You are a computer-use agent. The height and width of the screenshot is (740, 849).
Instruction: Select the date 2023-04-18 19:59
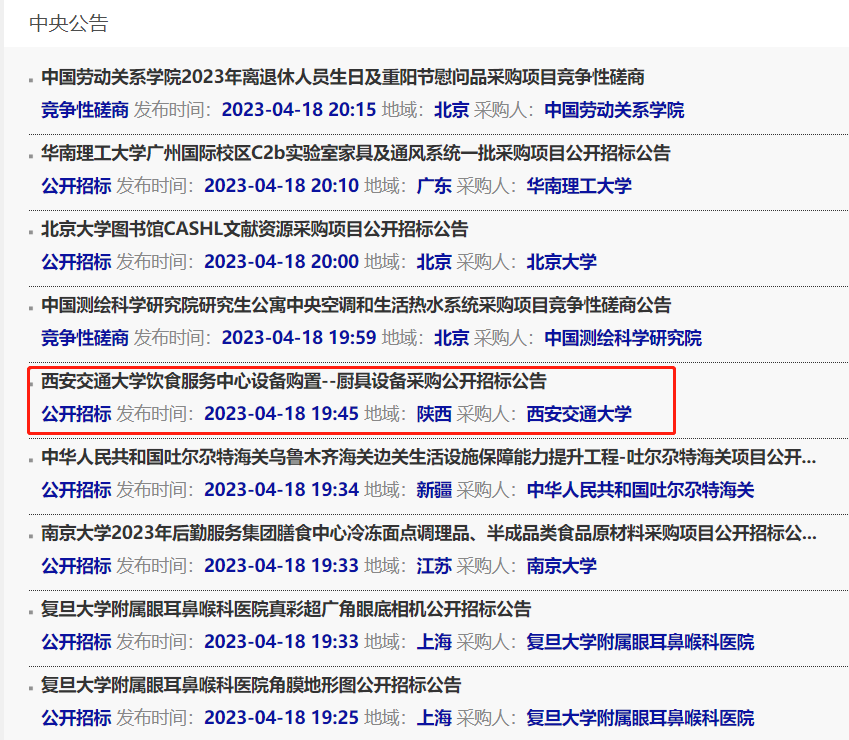click(x=299, y=338)
